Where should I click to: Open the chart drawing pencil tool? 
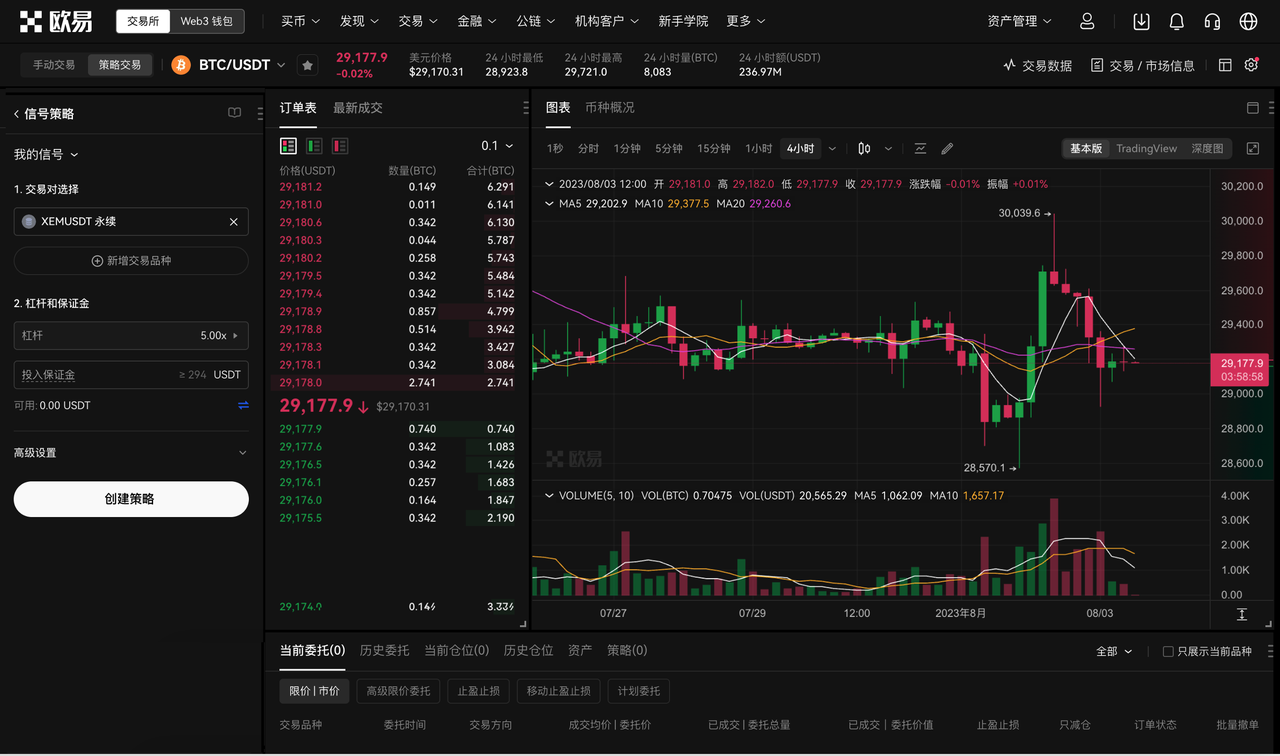click(x=947, y=148)
